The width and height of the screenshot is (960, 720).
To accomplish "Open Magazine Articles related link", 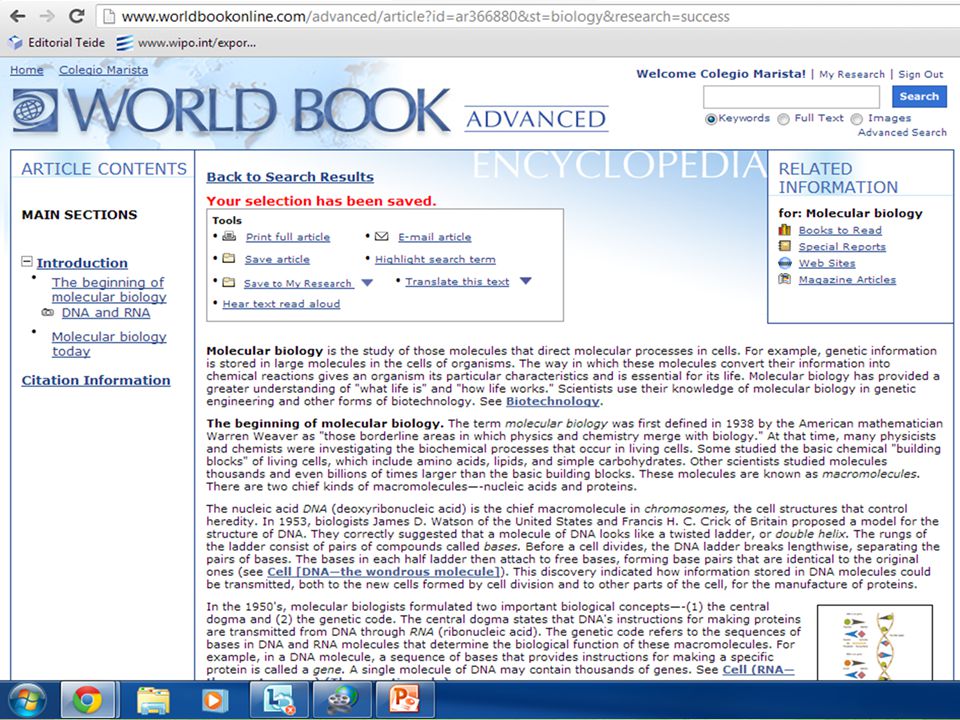I will pos(847,280).
